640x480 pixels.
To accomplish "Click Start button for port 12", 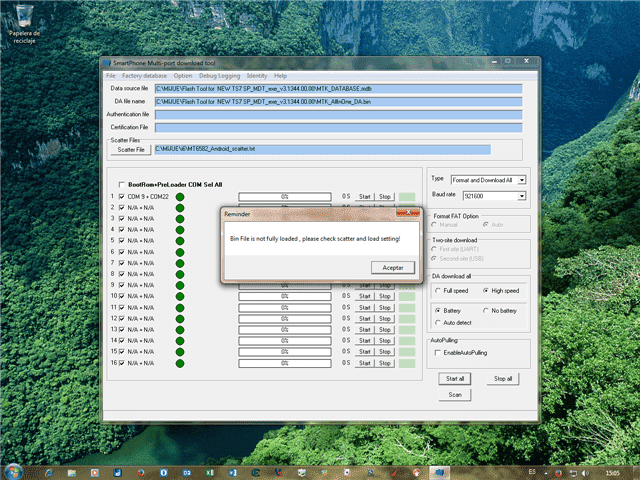I will tap(364, 319).
